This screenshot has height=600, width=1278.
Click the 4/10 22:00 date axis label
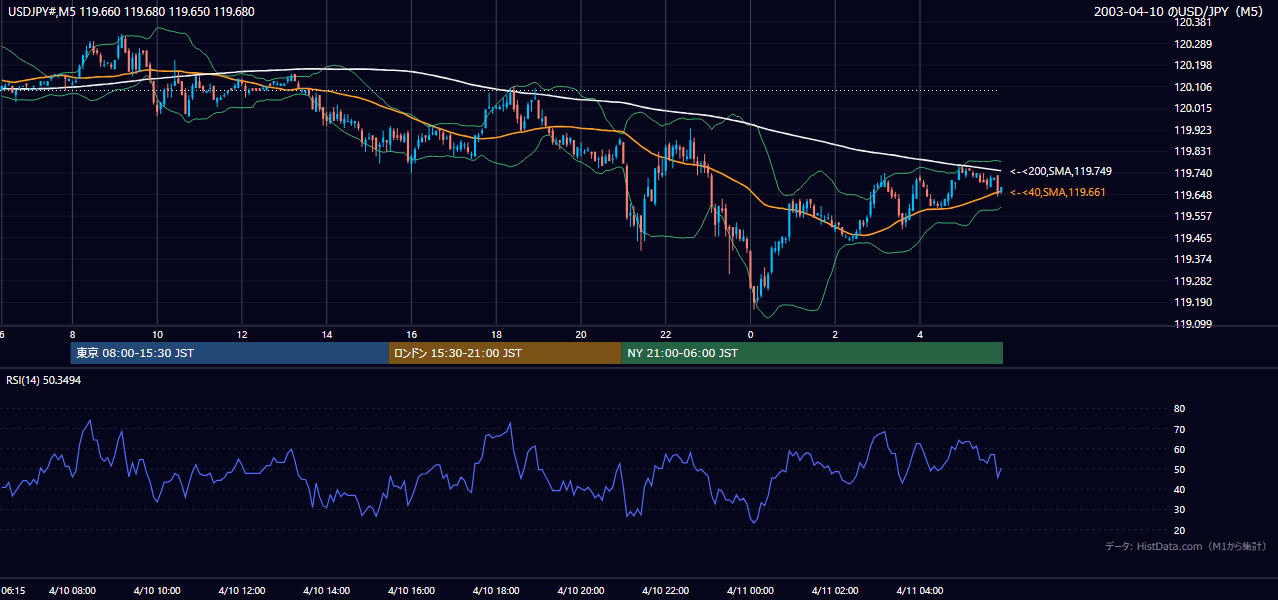click(x=666, y=590)
